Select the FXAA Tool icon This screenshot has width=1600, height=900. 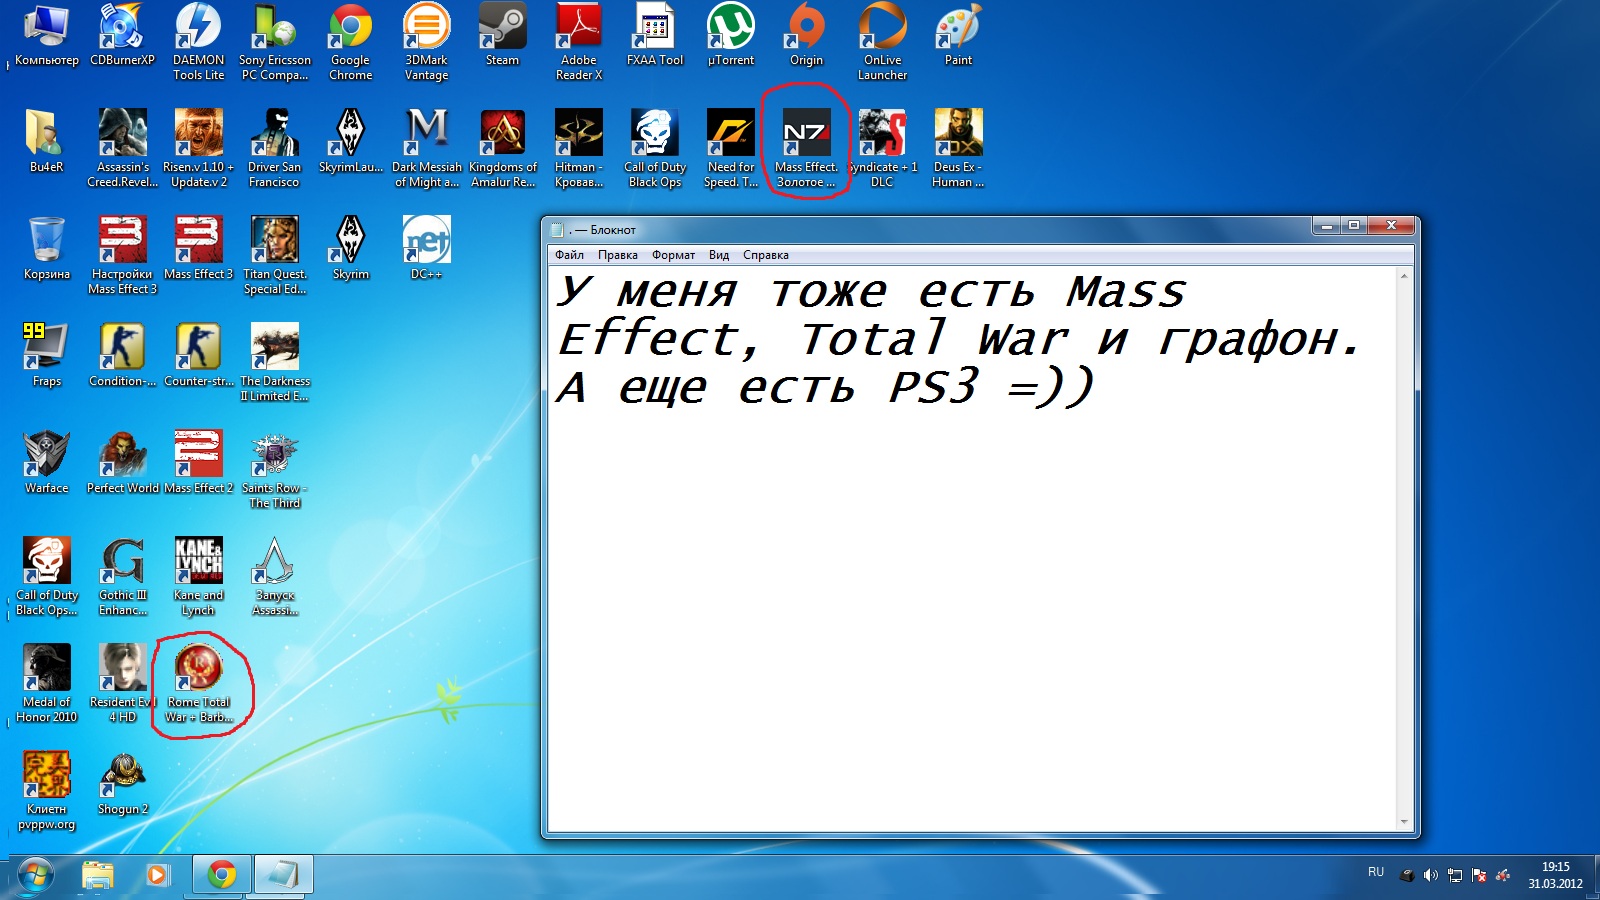click(x=654, y=35)
